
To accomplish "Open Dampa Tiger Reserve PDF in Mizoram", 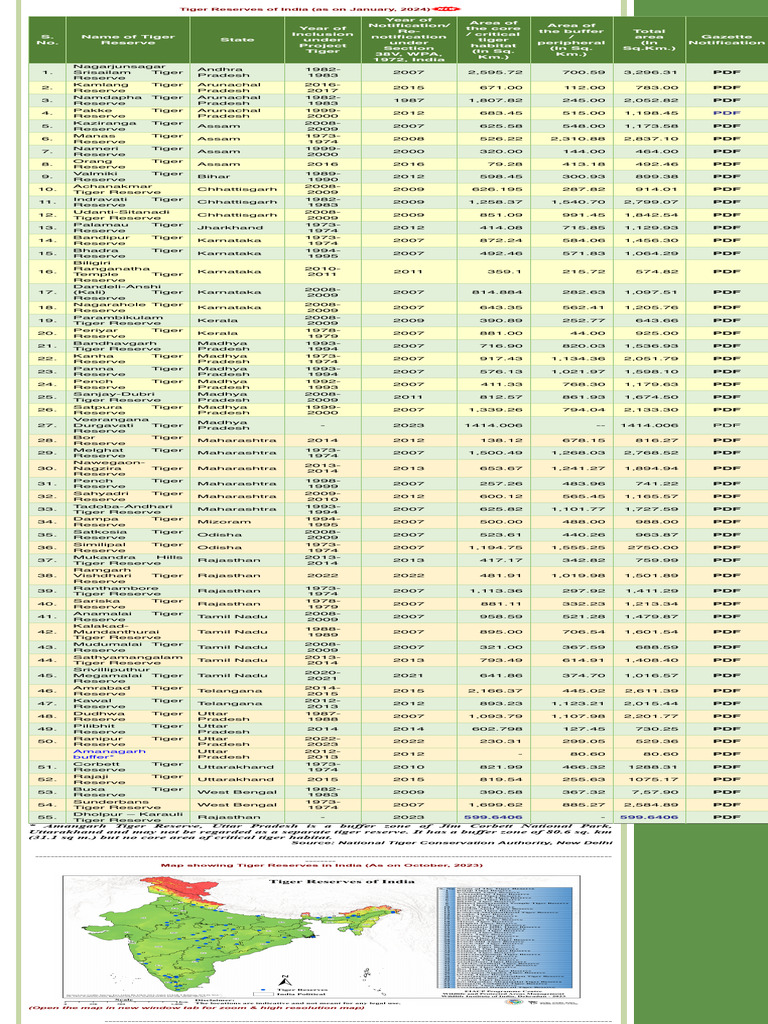I will point(726,522).
